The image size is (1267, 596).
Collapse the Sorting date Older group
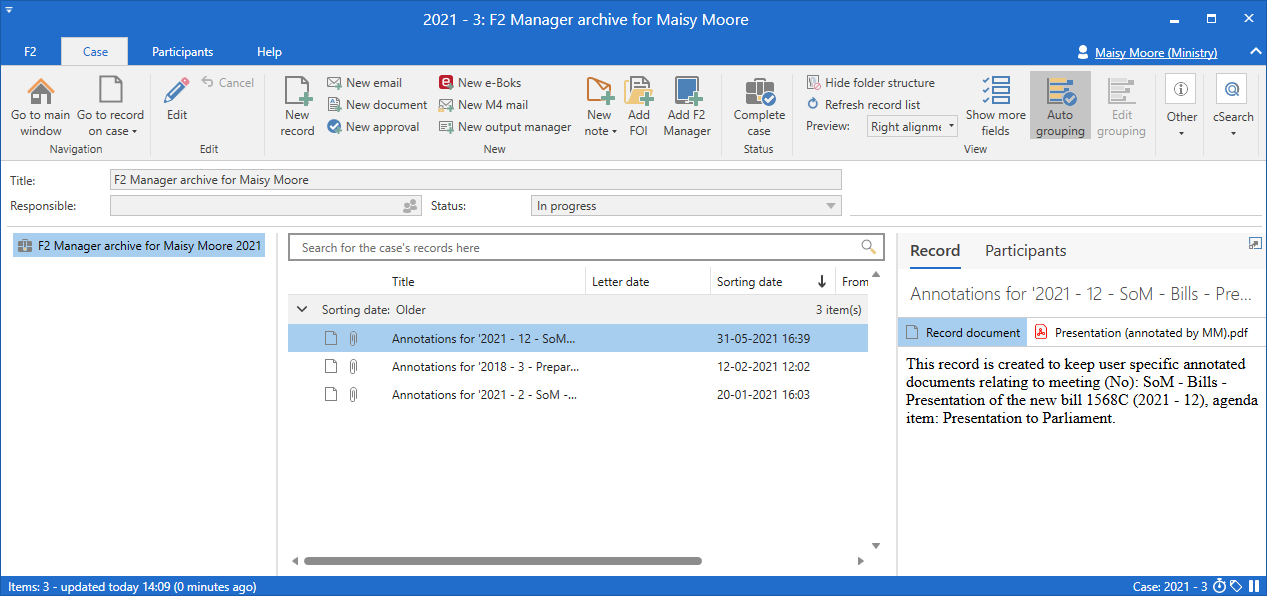302,310
